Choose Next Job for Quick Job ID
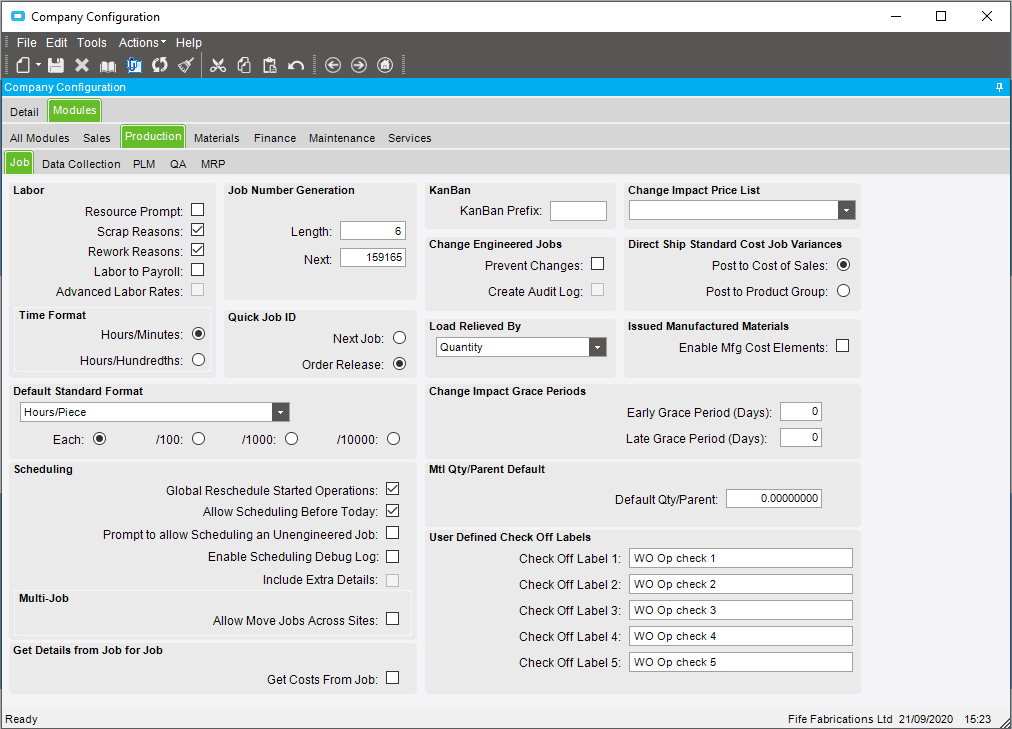Viewport: 1012px width, 729px height. click(400, 338)
